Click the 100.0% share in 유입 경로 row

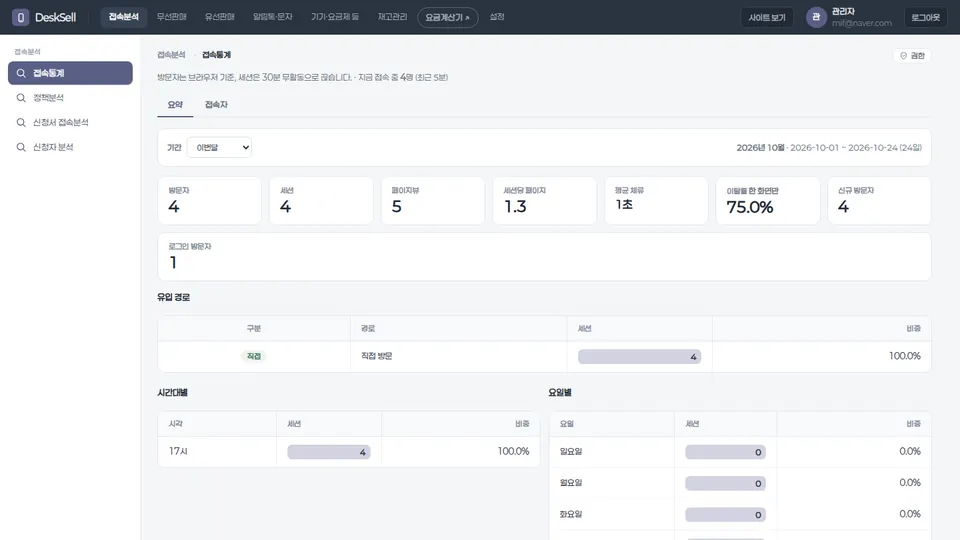(x=904, y=356)
